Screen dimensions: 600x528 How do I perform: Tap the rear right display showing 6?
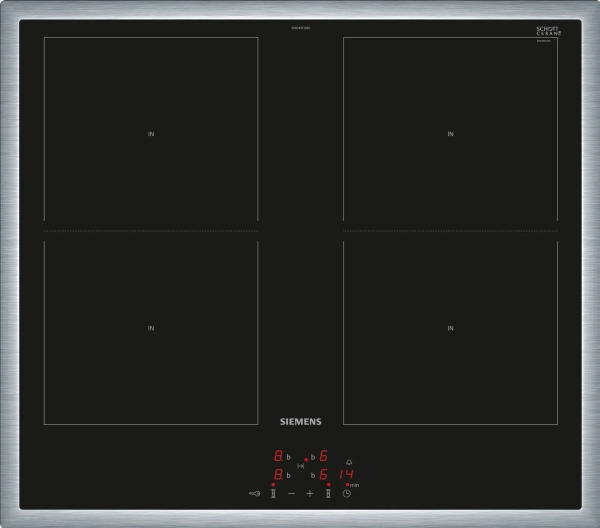[x=324, y=456]
